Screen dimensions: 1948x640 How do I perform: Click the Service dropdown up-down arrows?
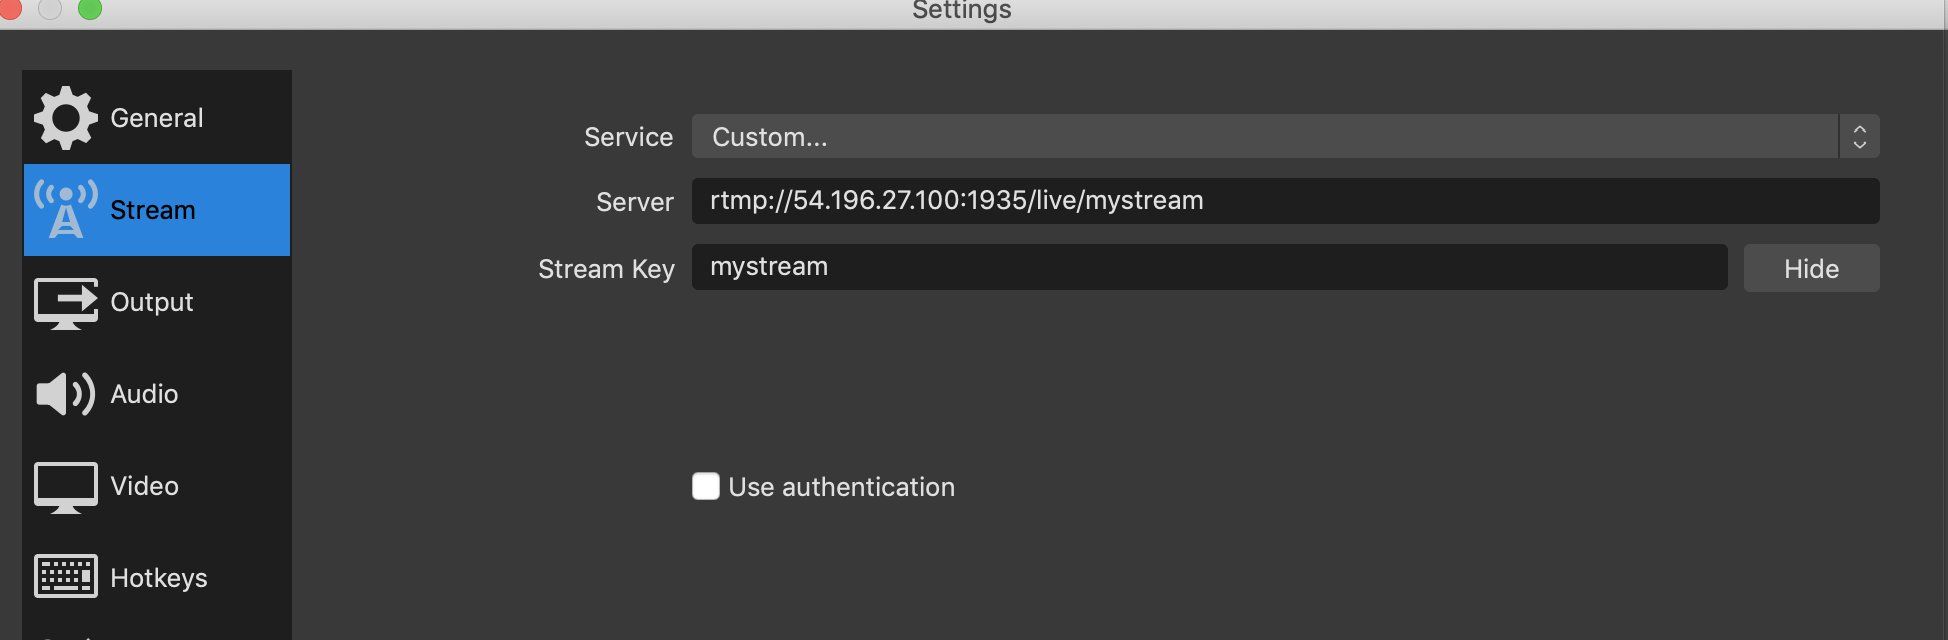(x=1859, y=136)
